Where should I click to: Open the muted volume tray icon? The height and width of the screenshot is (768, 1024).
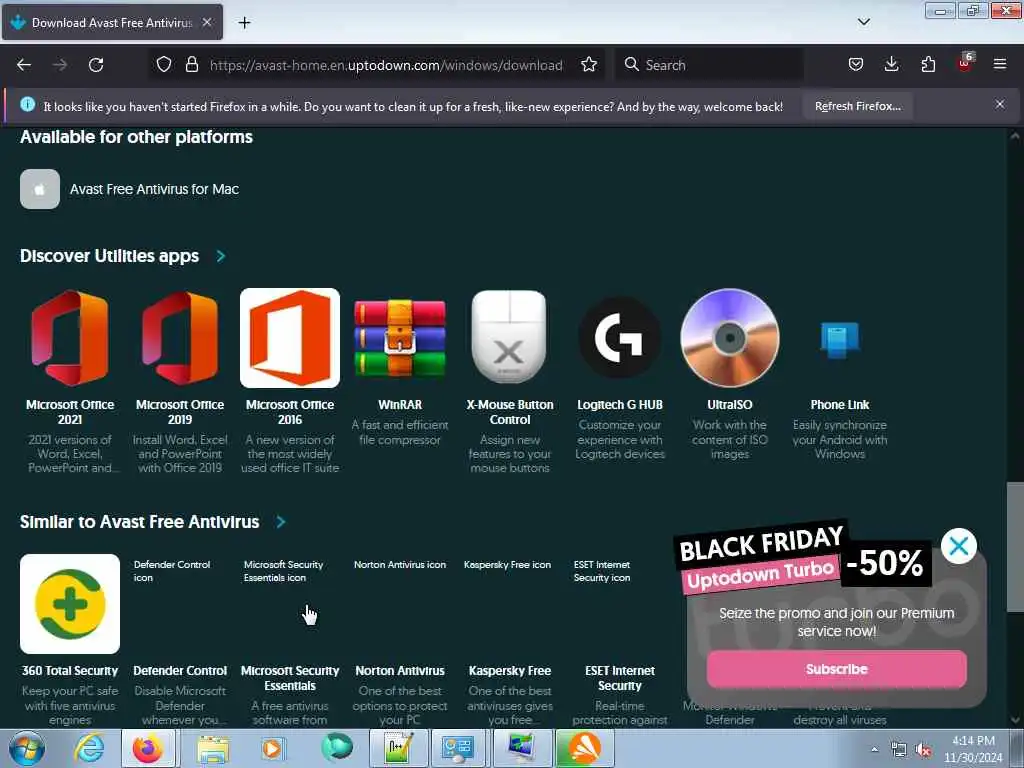coord(923,750)
